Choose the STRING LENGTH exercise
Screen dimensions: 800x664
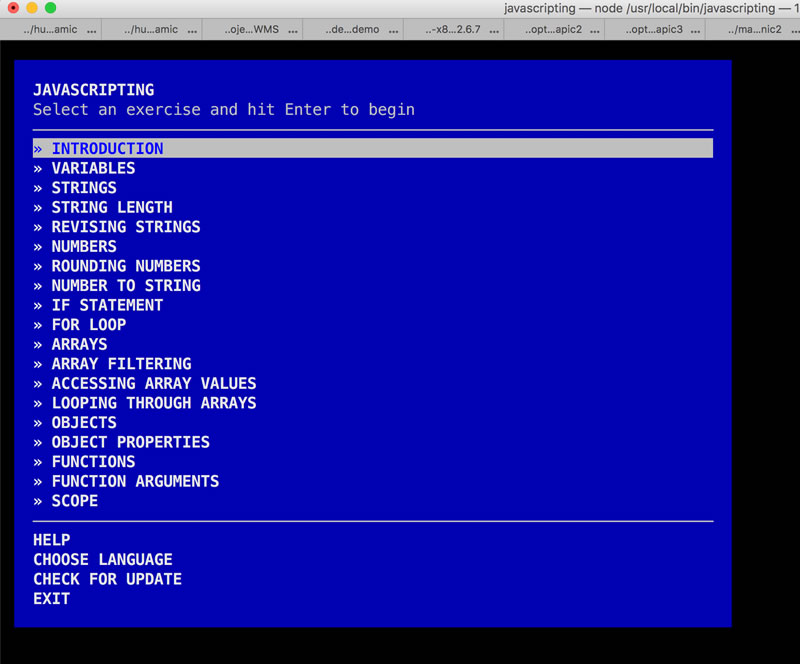(x=112, y=207)
